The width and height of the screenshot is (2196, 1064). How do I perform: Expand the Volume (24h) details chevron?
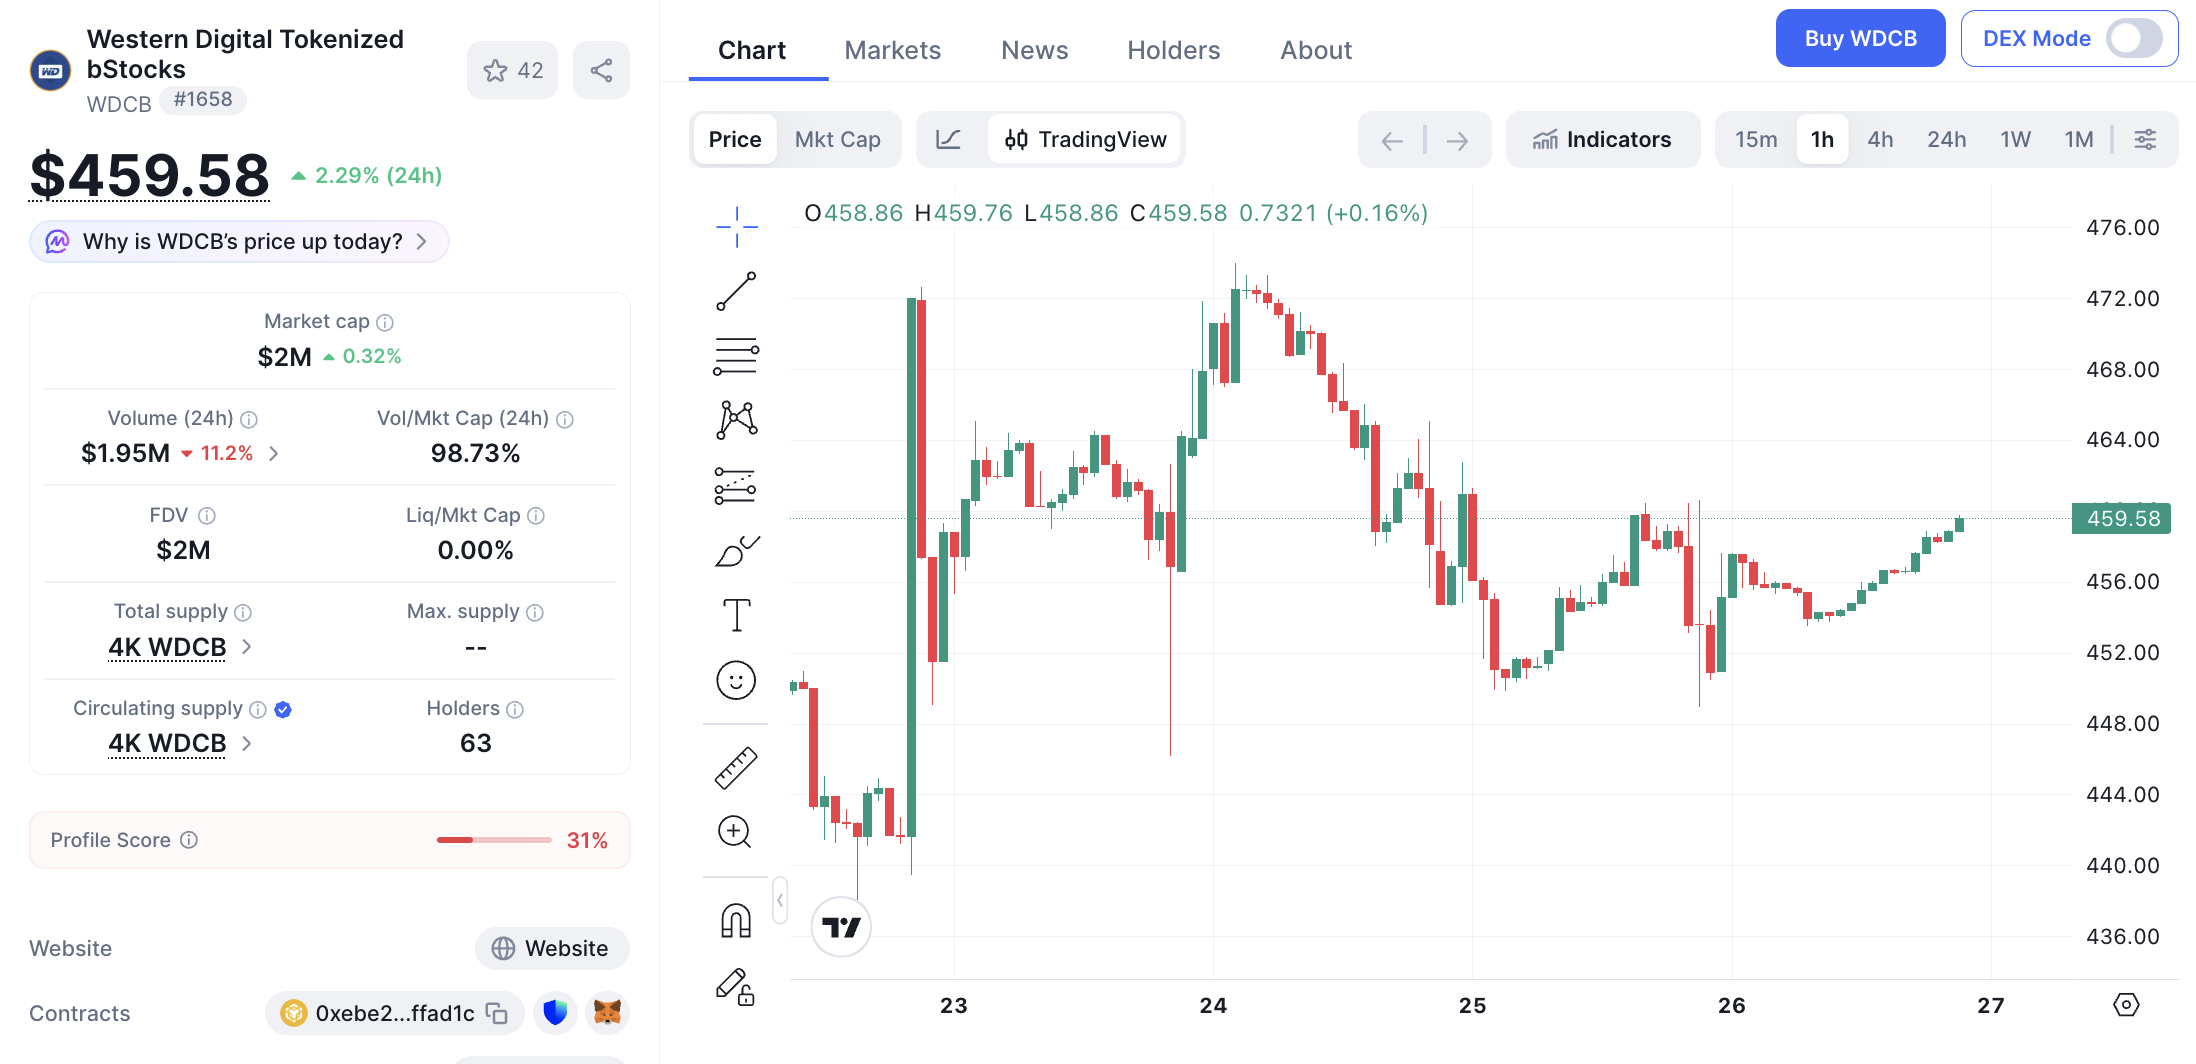point(274,453)
